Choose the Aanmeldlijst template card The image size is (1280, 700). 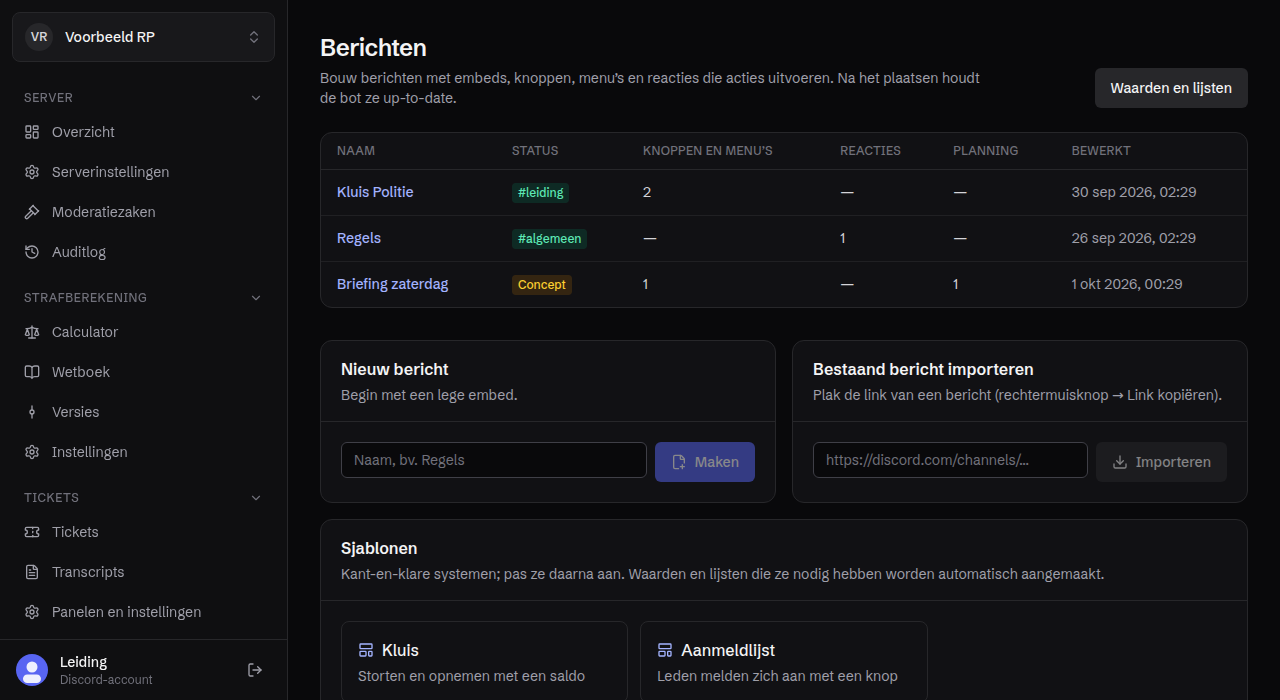784,661
